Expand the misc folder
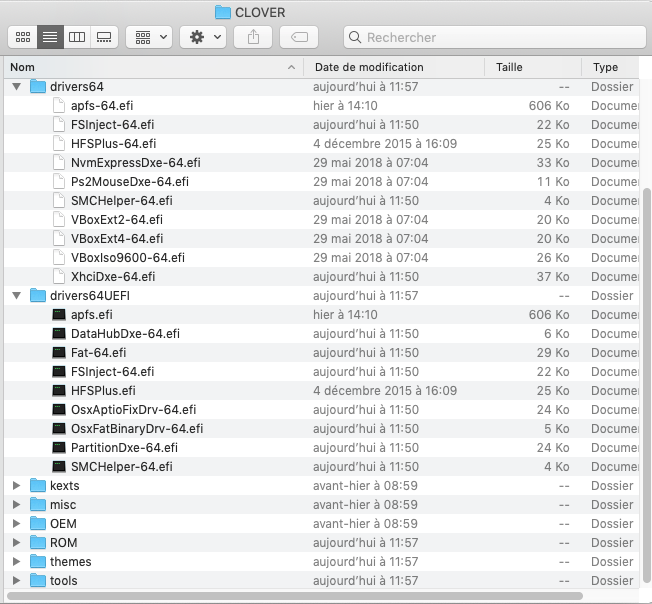 point(17,505)
